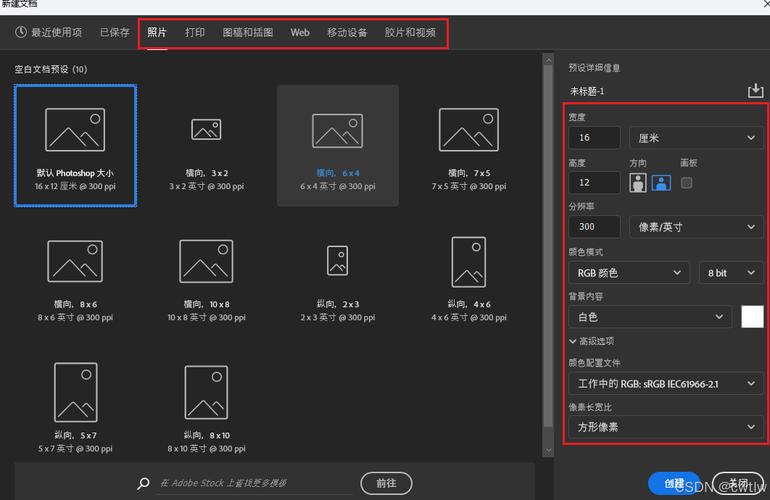Set portrait orientation
The width and height of the screenshot is (770, 500).
click(x=637, y=183)
